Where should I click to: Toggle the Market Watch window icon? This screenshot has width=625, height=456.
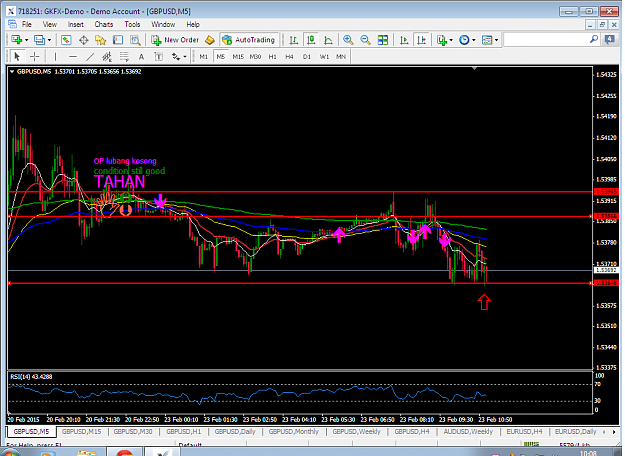click(x=66, y=40)
